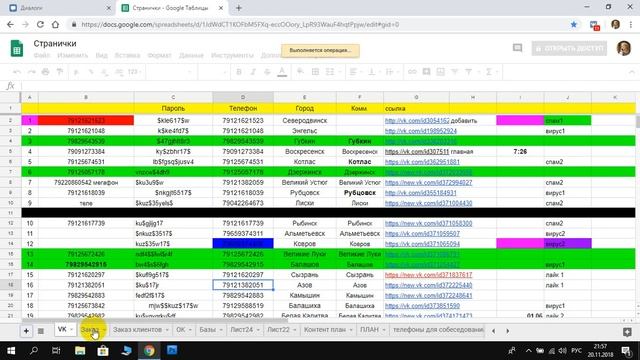Screen dimensions: 640x360
Task: Open the font size dropdown
Action: pyautogui.click(x=213, y=72)
